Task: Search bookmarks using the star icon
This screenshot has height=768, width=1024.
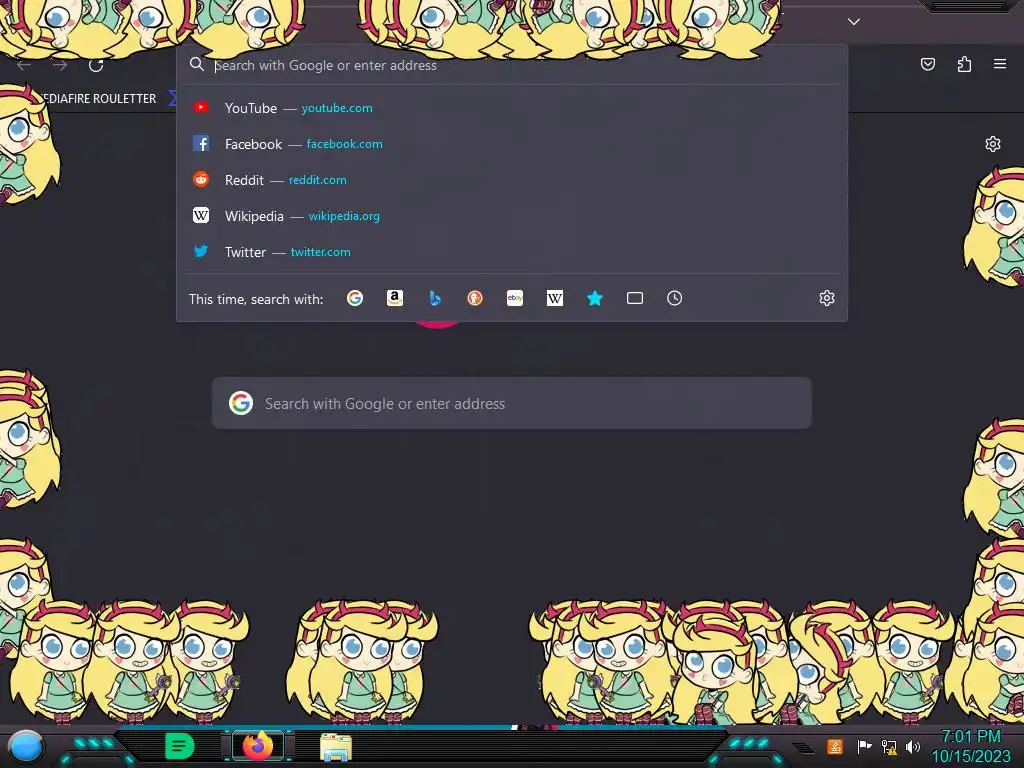Action: (595, 298)
